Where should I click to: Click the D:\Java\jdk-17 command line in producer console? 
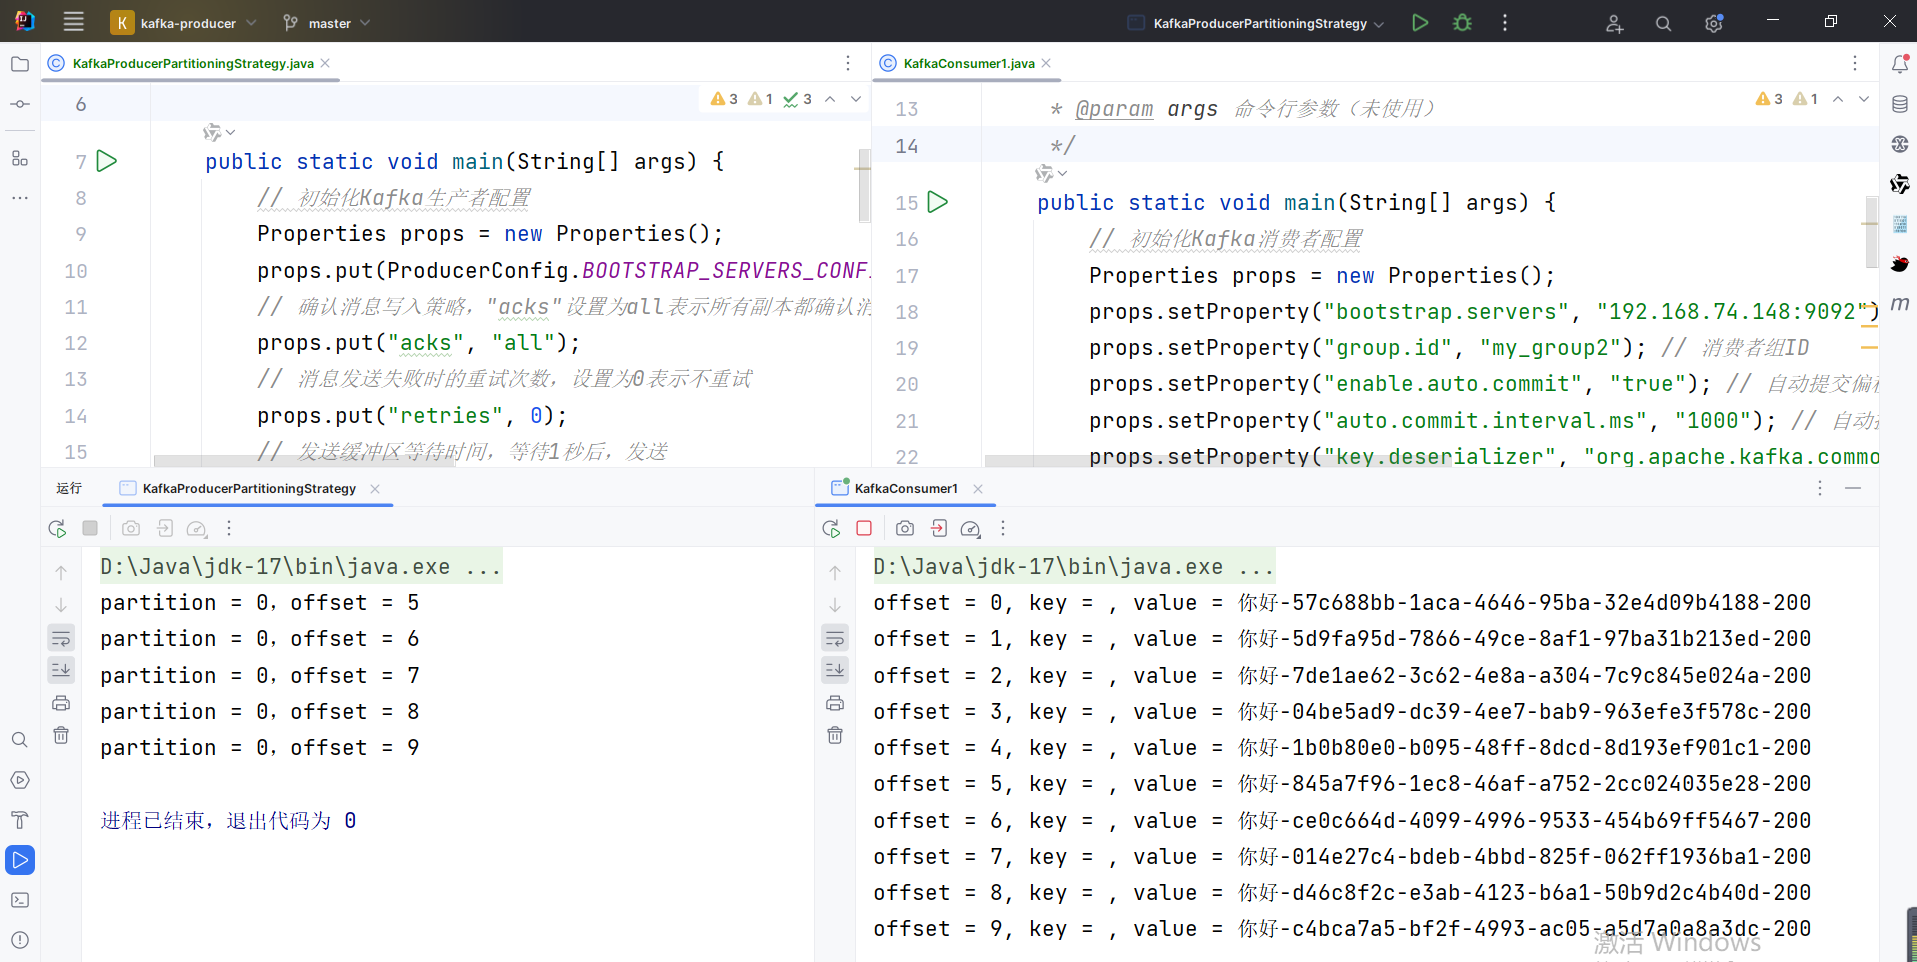click(x=300, y=567)
